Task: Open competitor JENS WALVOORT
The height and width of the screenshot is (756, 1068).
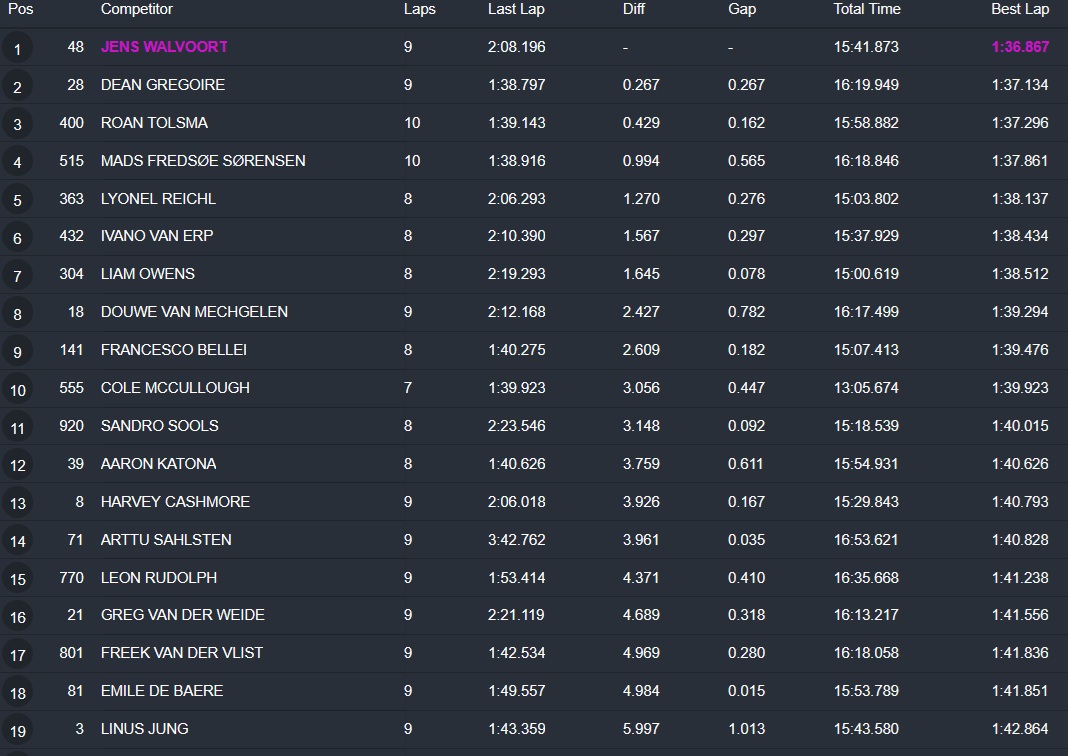Action: click(x=164, y=47)
